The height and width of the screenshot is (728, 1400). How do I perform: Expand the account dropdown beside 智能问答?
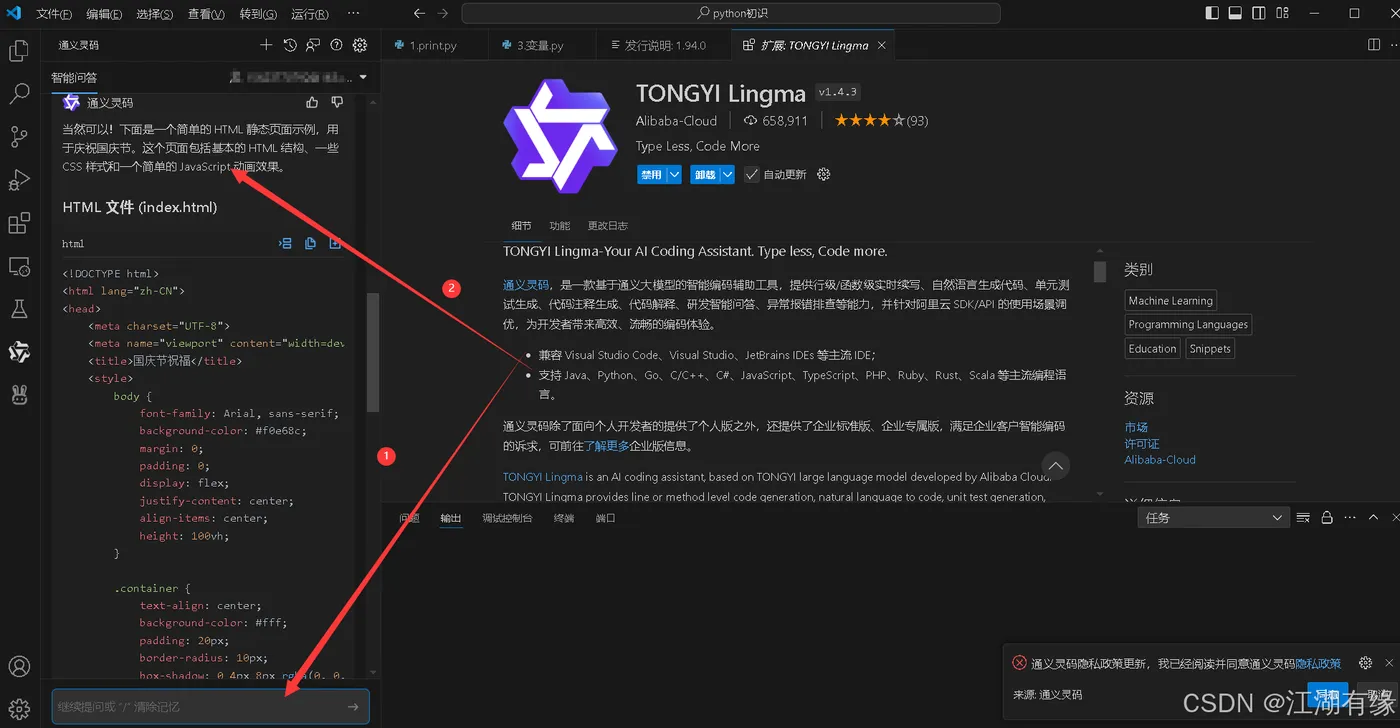pyautogui.click(x=363, y=77)
